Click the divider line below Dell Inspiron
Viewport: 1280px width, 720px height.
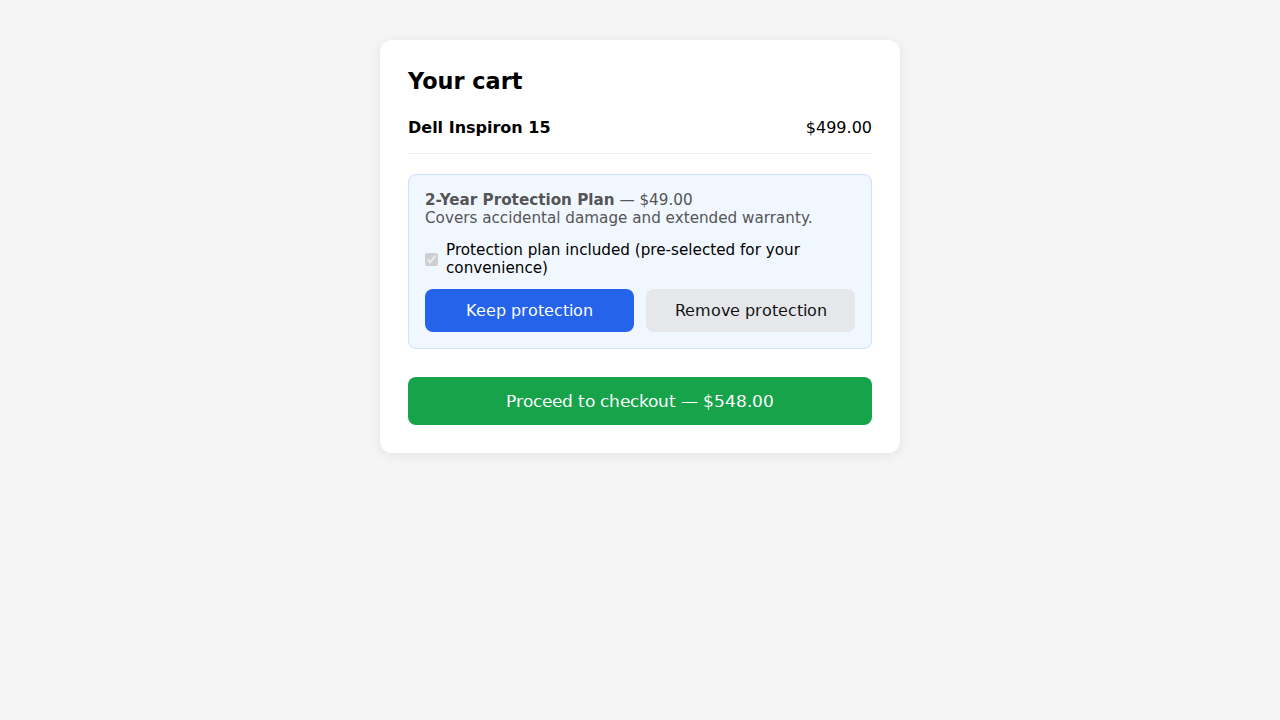640,153
